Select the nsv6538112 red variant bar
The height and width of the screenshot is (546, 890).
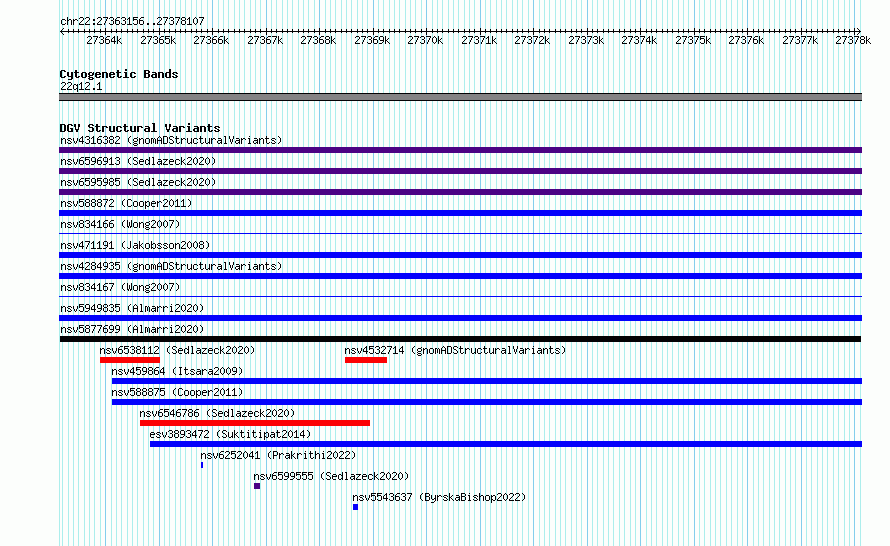(130, 360)
